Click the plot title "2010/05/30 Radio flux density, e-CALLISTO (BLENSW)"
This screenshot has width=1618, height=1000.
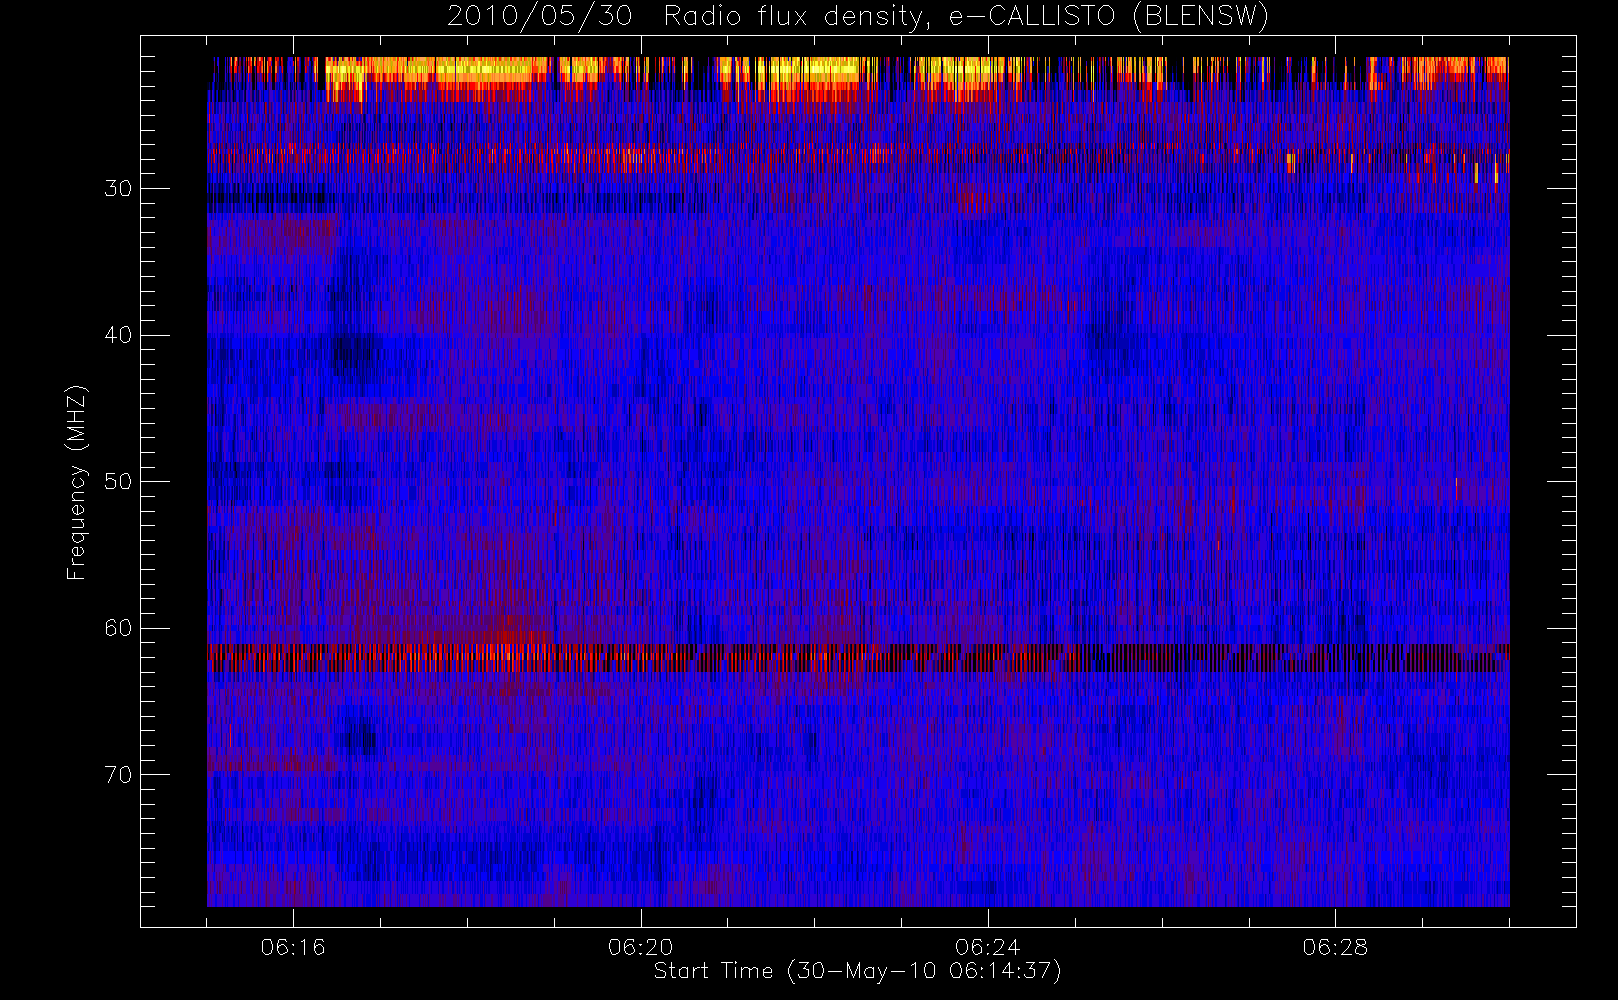tap(857, 17)
